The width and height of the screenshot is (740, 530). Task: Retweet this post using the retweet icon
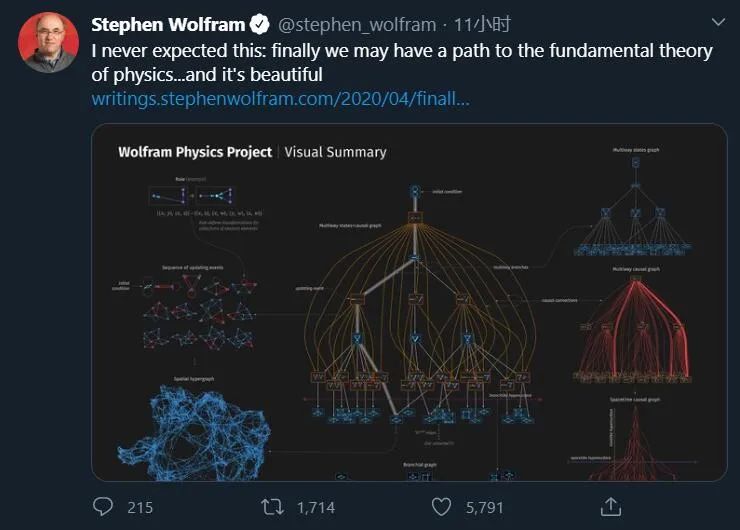[271, 507]
